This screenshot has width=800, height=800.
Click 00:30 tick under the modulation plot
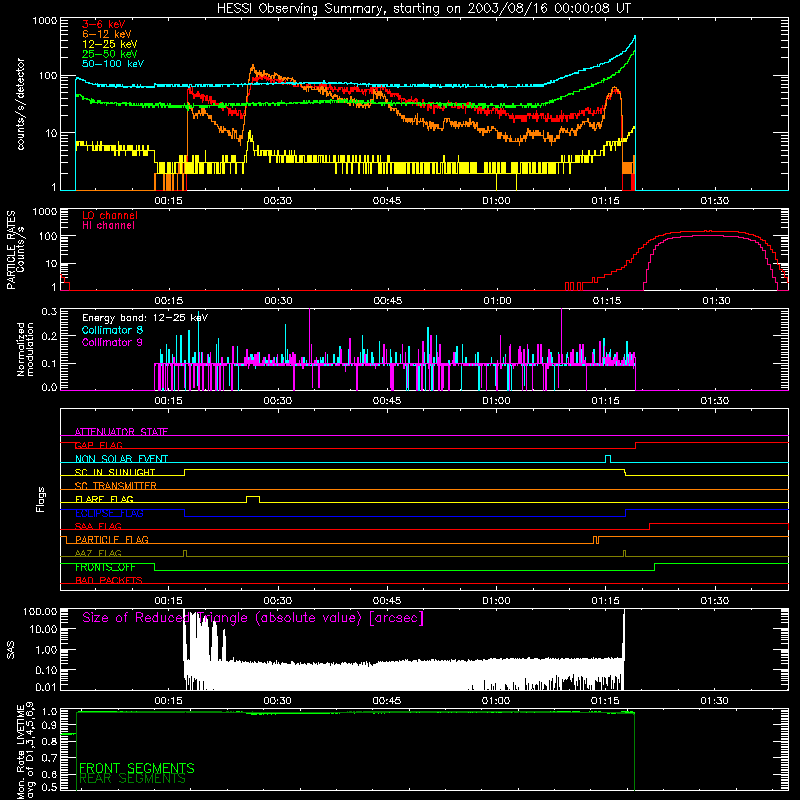[278, 401]
